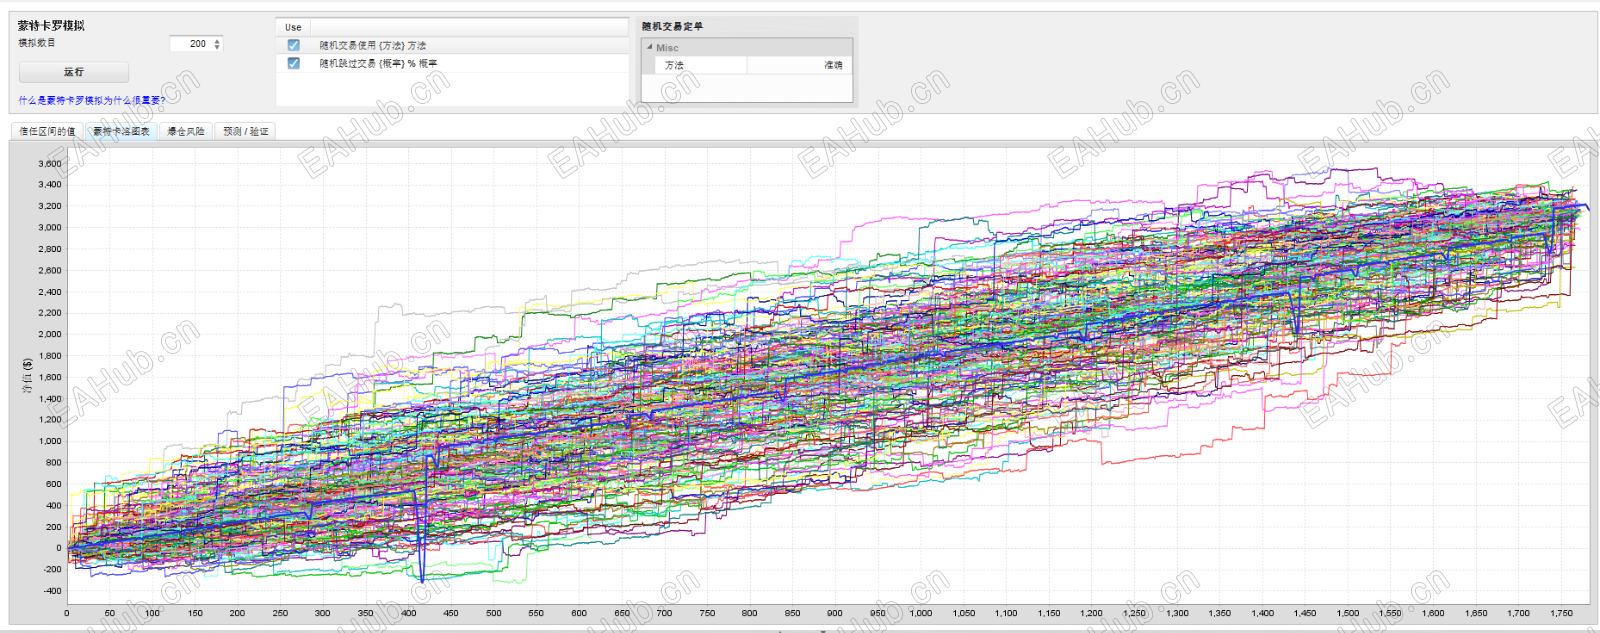Go to the 预测 / 验证 tab

(245, 131)
